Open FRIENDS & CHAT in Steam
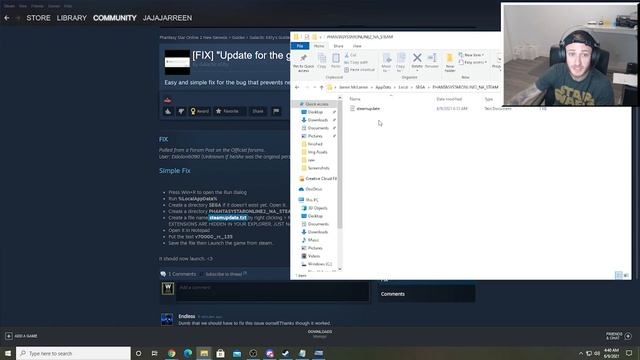Viewport: 640px width, 360px height. (618, 336)
